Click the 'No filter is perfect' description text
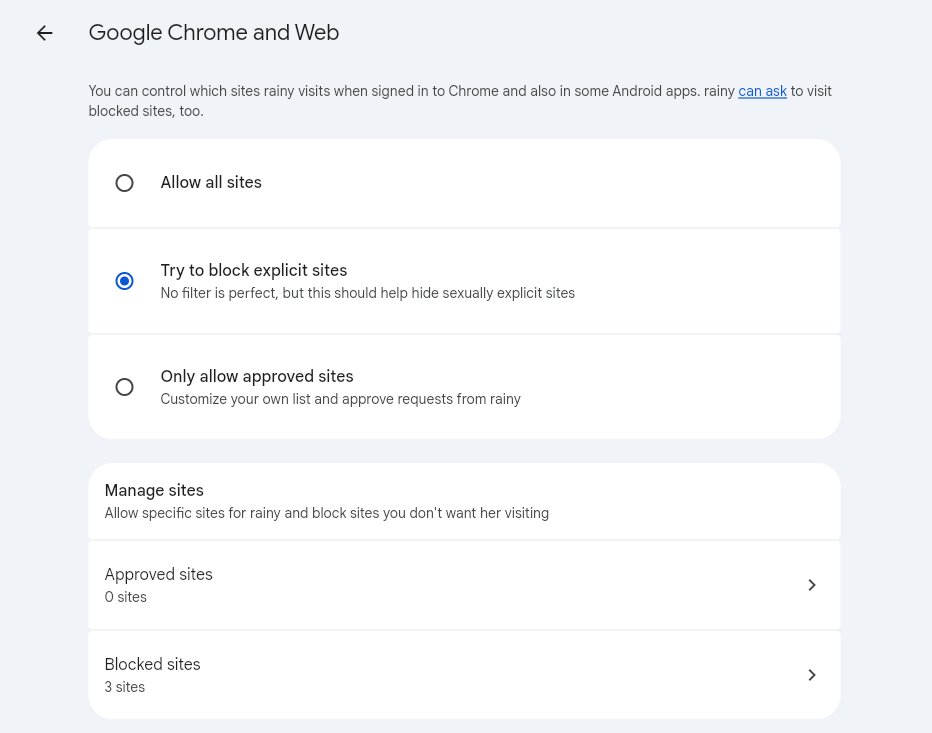Screen dimensions: 932x733 point(367,293)
